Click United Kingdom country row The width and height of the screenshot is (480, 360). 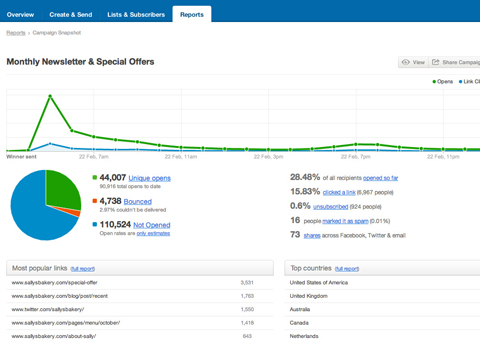[382, 296]
